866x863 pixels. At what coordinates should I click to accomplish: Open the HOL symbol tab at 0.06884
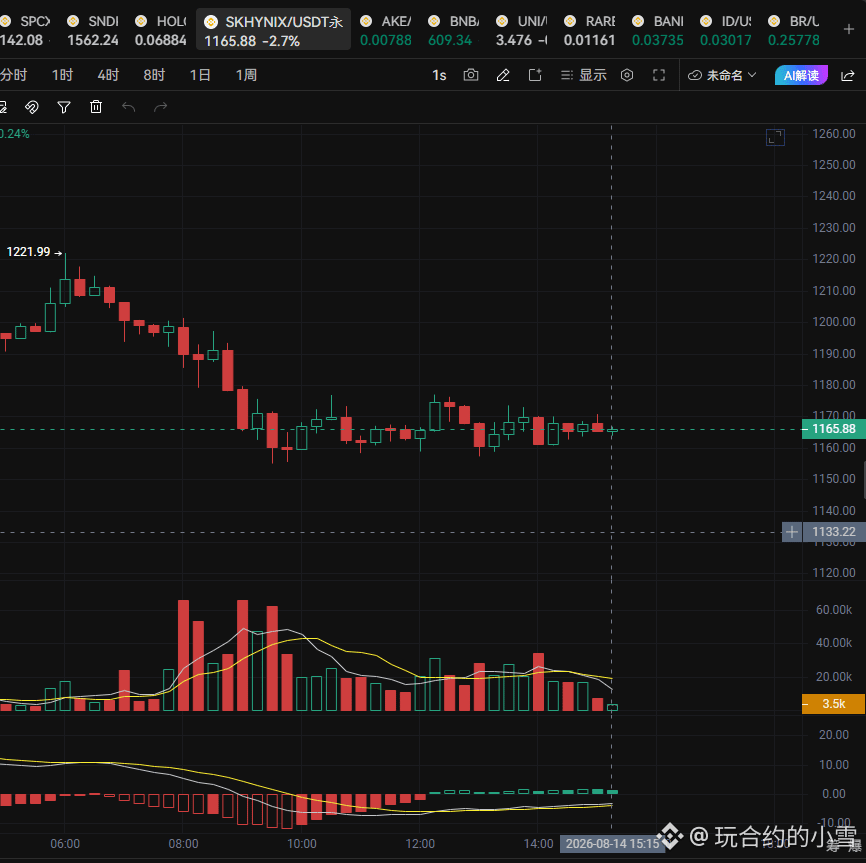click(x=161, y=30)
